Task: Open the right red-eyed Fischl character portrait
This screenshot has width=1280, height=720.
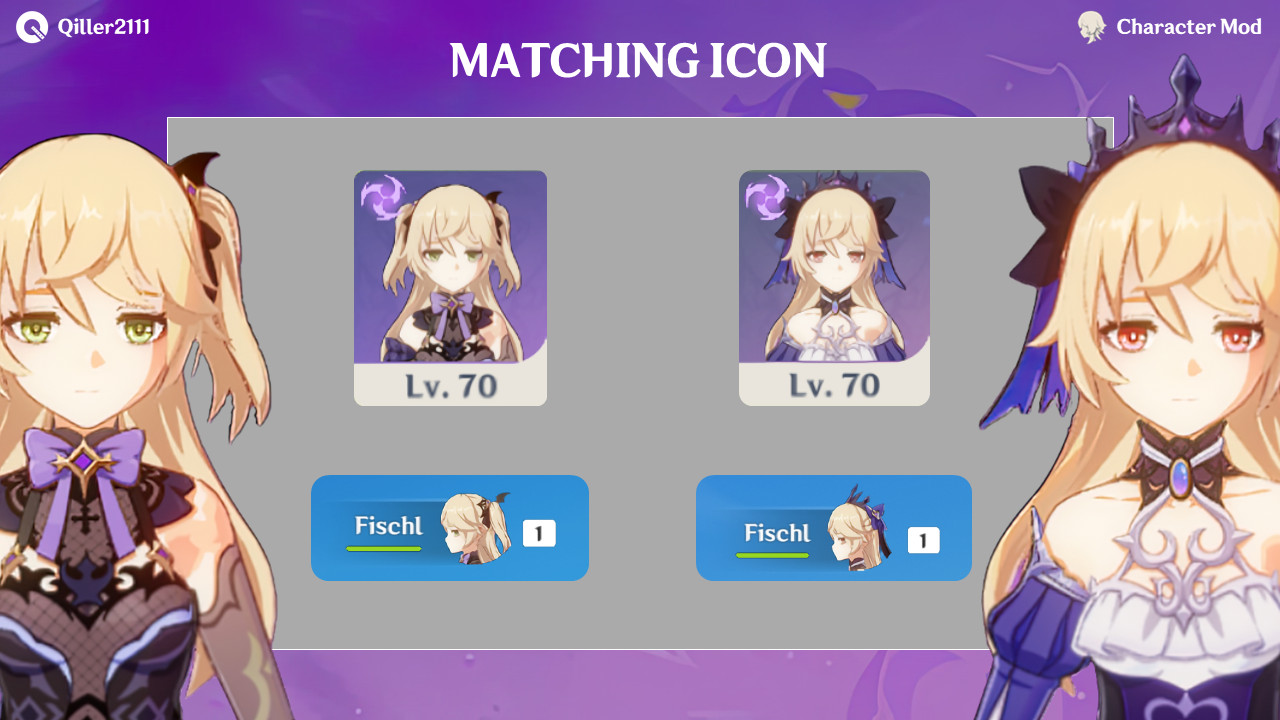Action: 834,267
